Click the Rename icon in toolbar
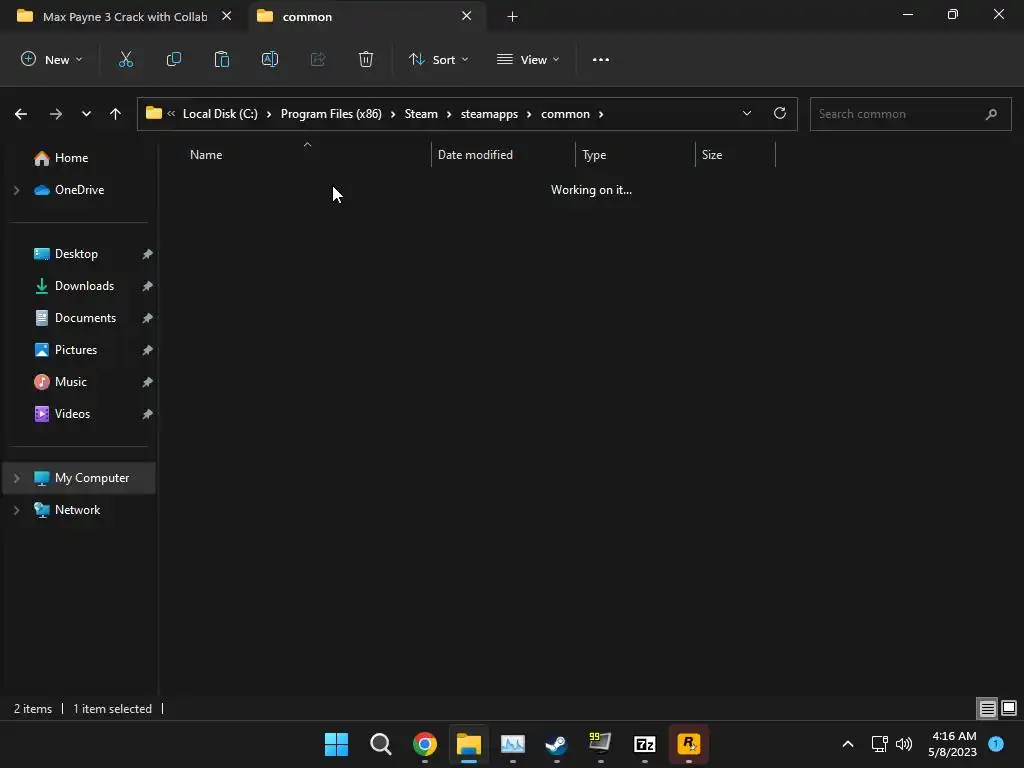 (x=270, y=59)
